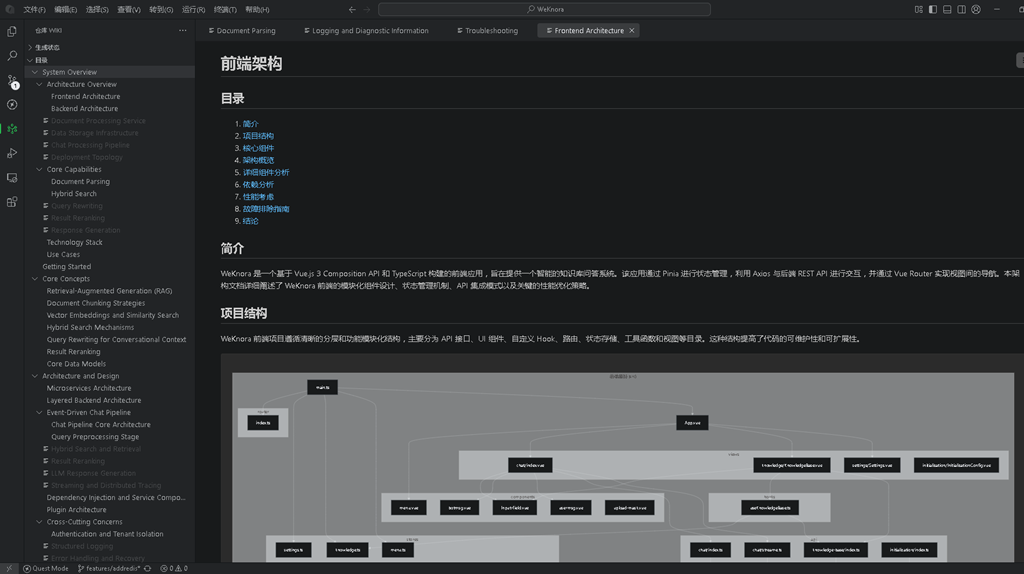This screenshot has height=574, width=1024.
Task: Click the Wiki panel more actions ellipsis
Action: 183,31
